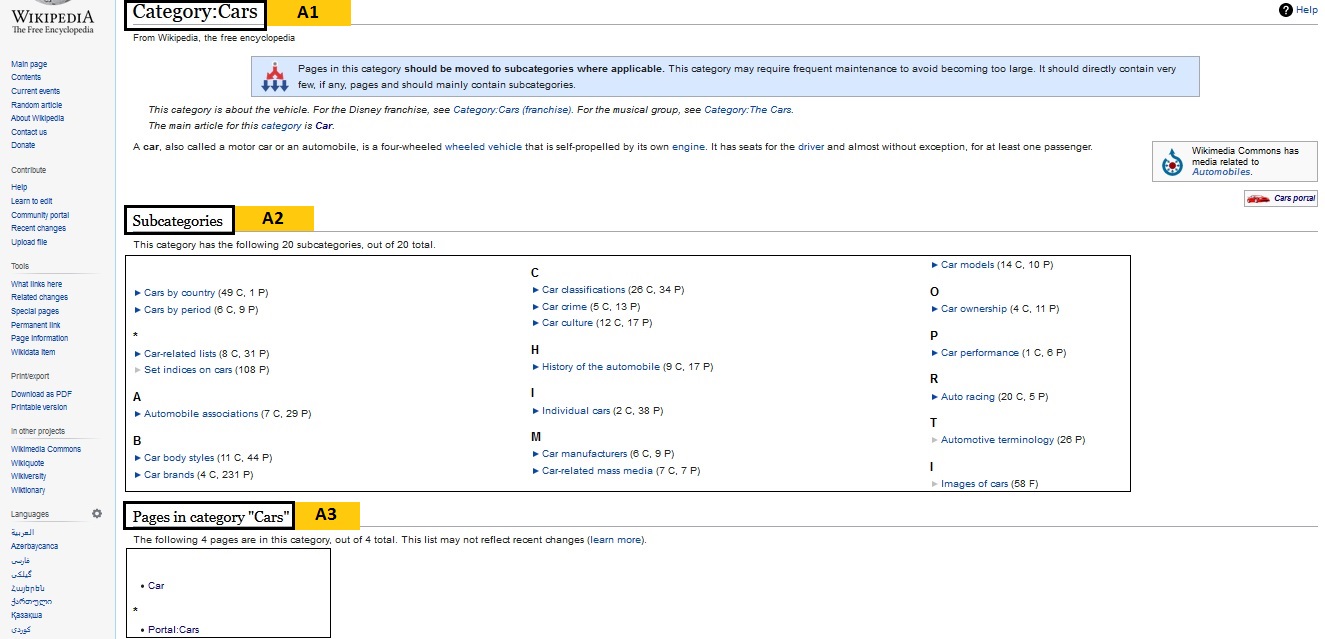Open the Page information sidebar link

[39, 338]
